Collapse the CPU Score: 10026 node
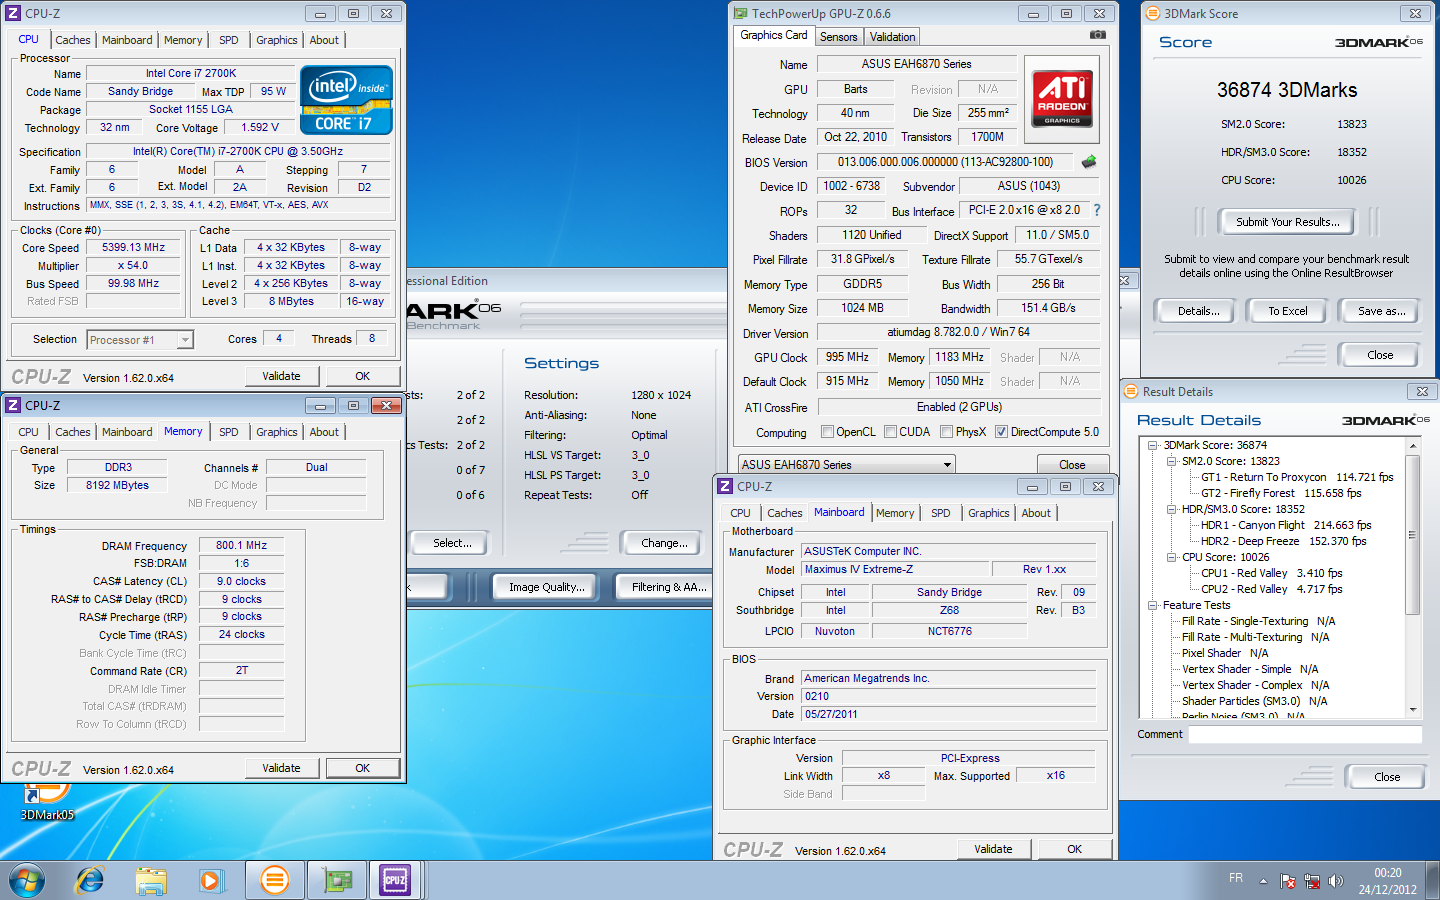Viewport: 1440px width, 900px height. 1171,557
